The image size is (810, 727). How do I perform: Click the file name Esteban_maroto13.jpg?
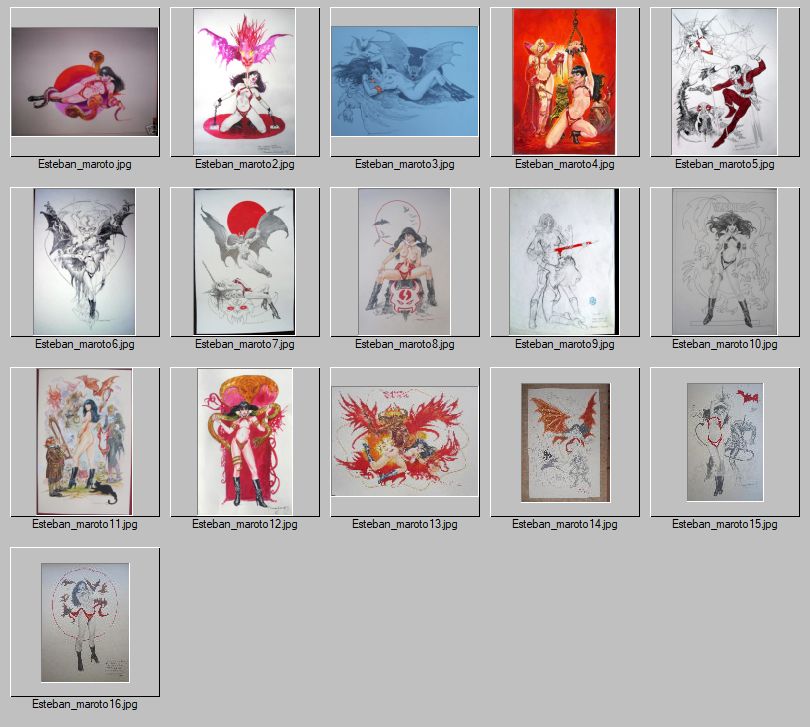pyautogui.click(x=404, y=524)
